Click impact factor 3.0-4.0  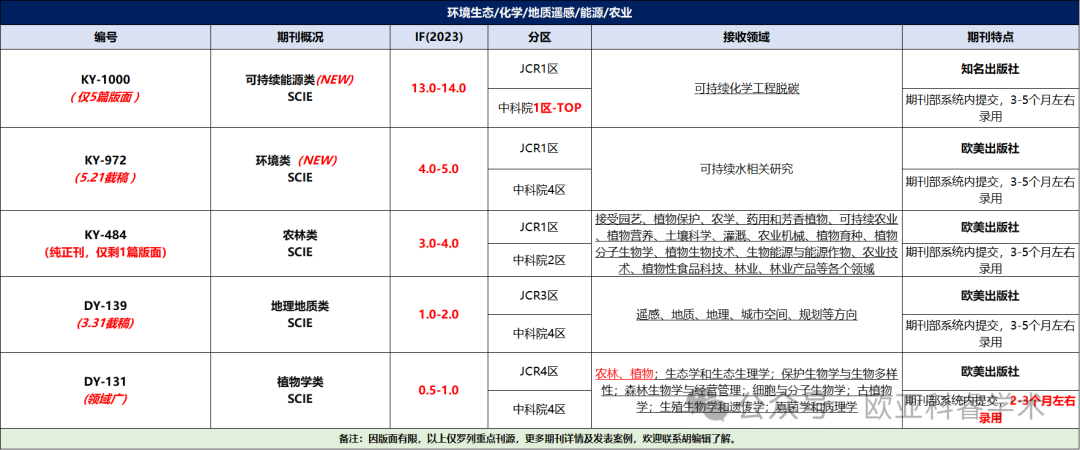(x=438, y=243)
